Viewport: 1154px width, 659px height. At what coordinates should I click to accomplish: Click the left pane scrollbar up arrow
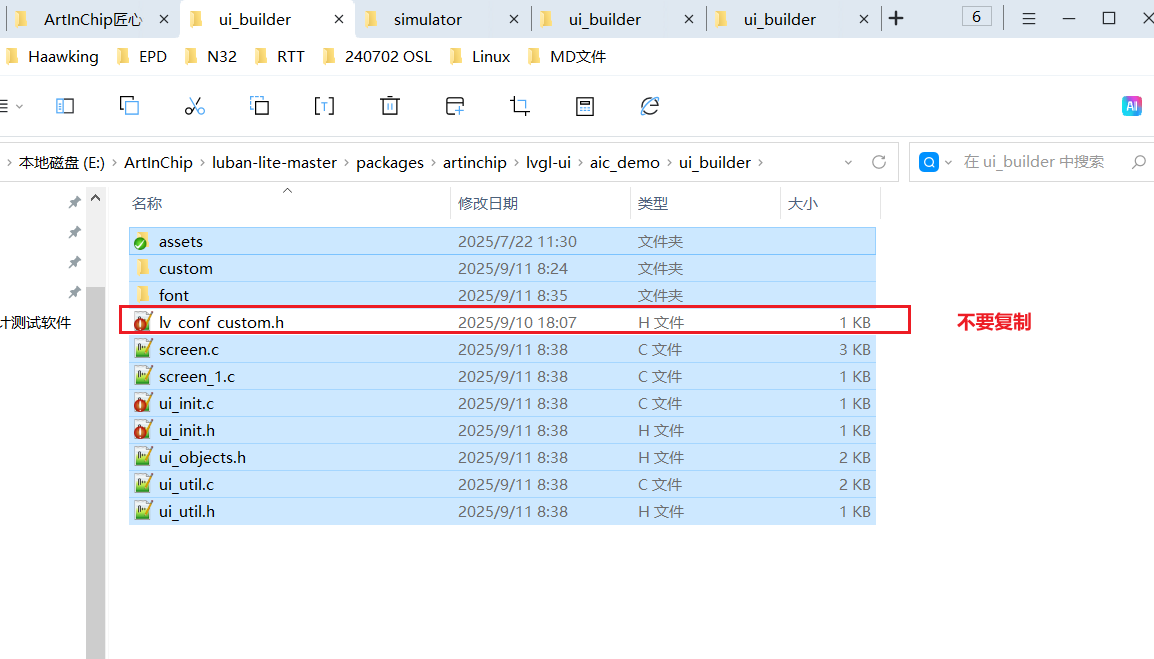[96, 198]
